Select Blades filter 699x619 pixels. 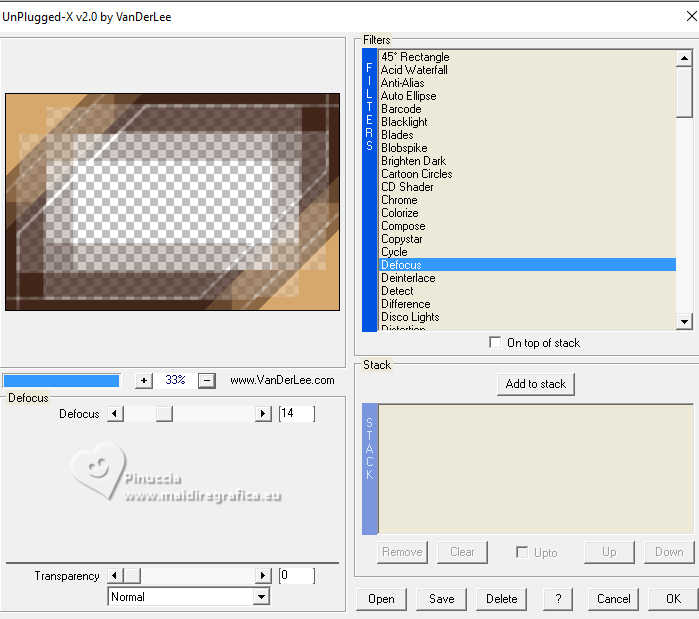tap(527, 135)
